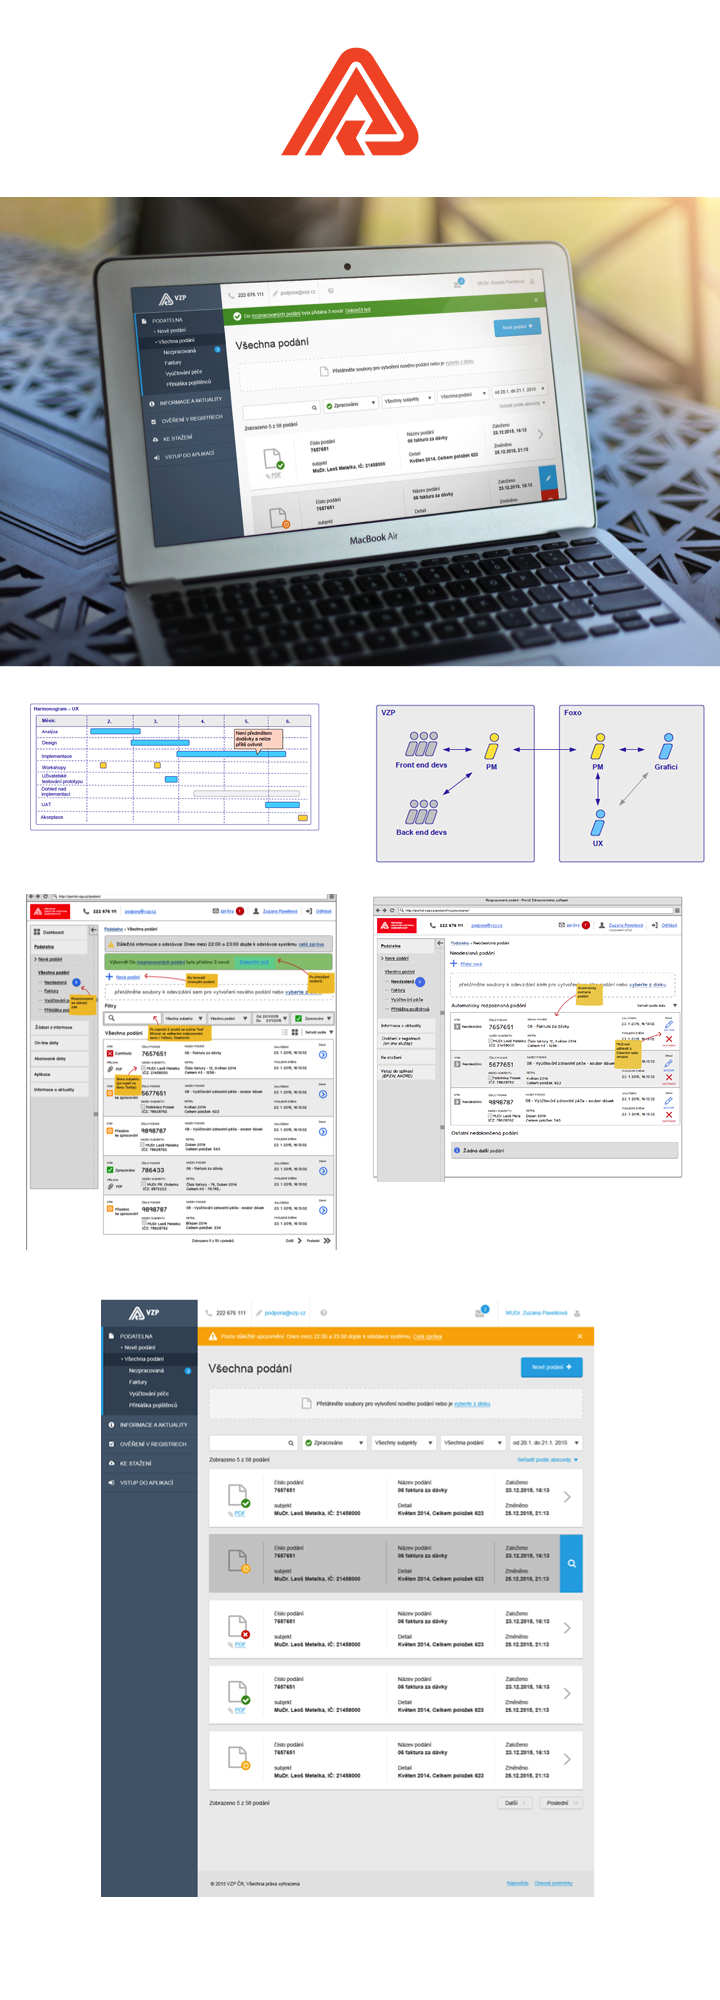Switch to grid view icon in left wireframe list

coord(296,1032)
